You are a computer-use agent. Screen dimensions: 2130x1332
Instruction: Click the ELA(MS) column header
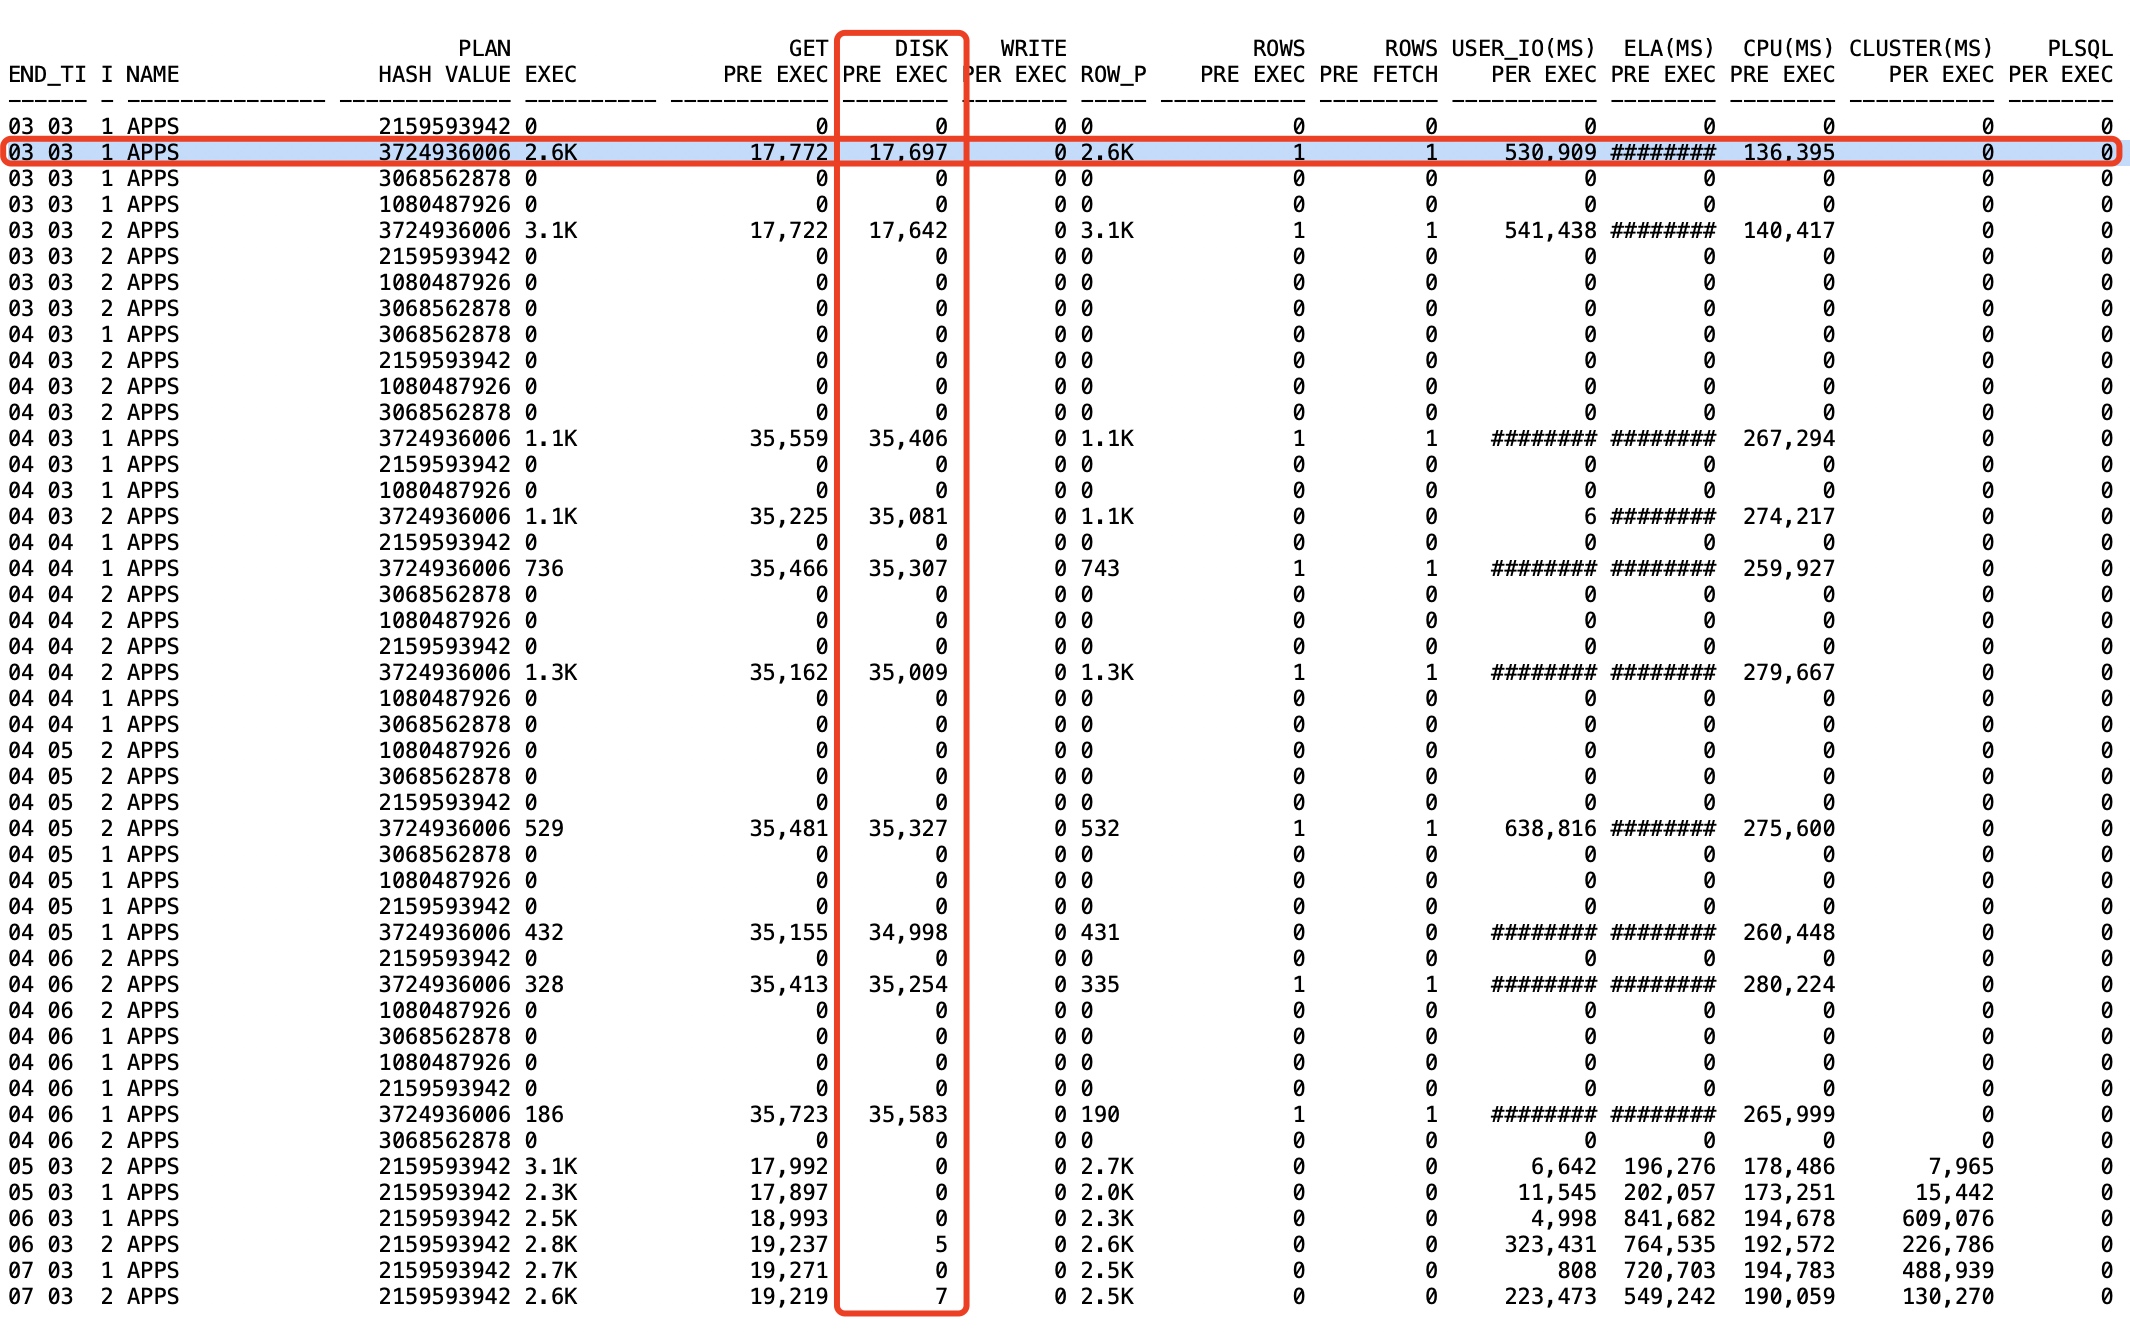1669,49
